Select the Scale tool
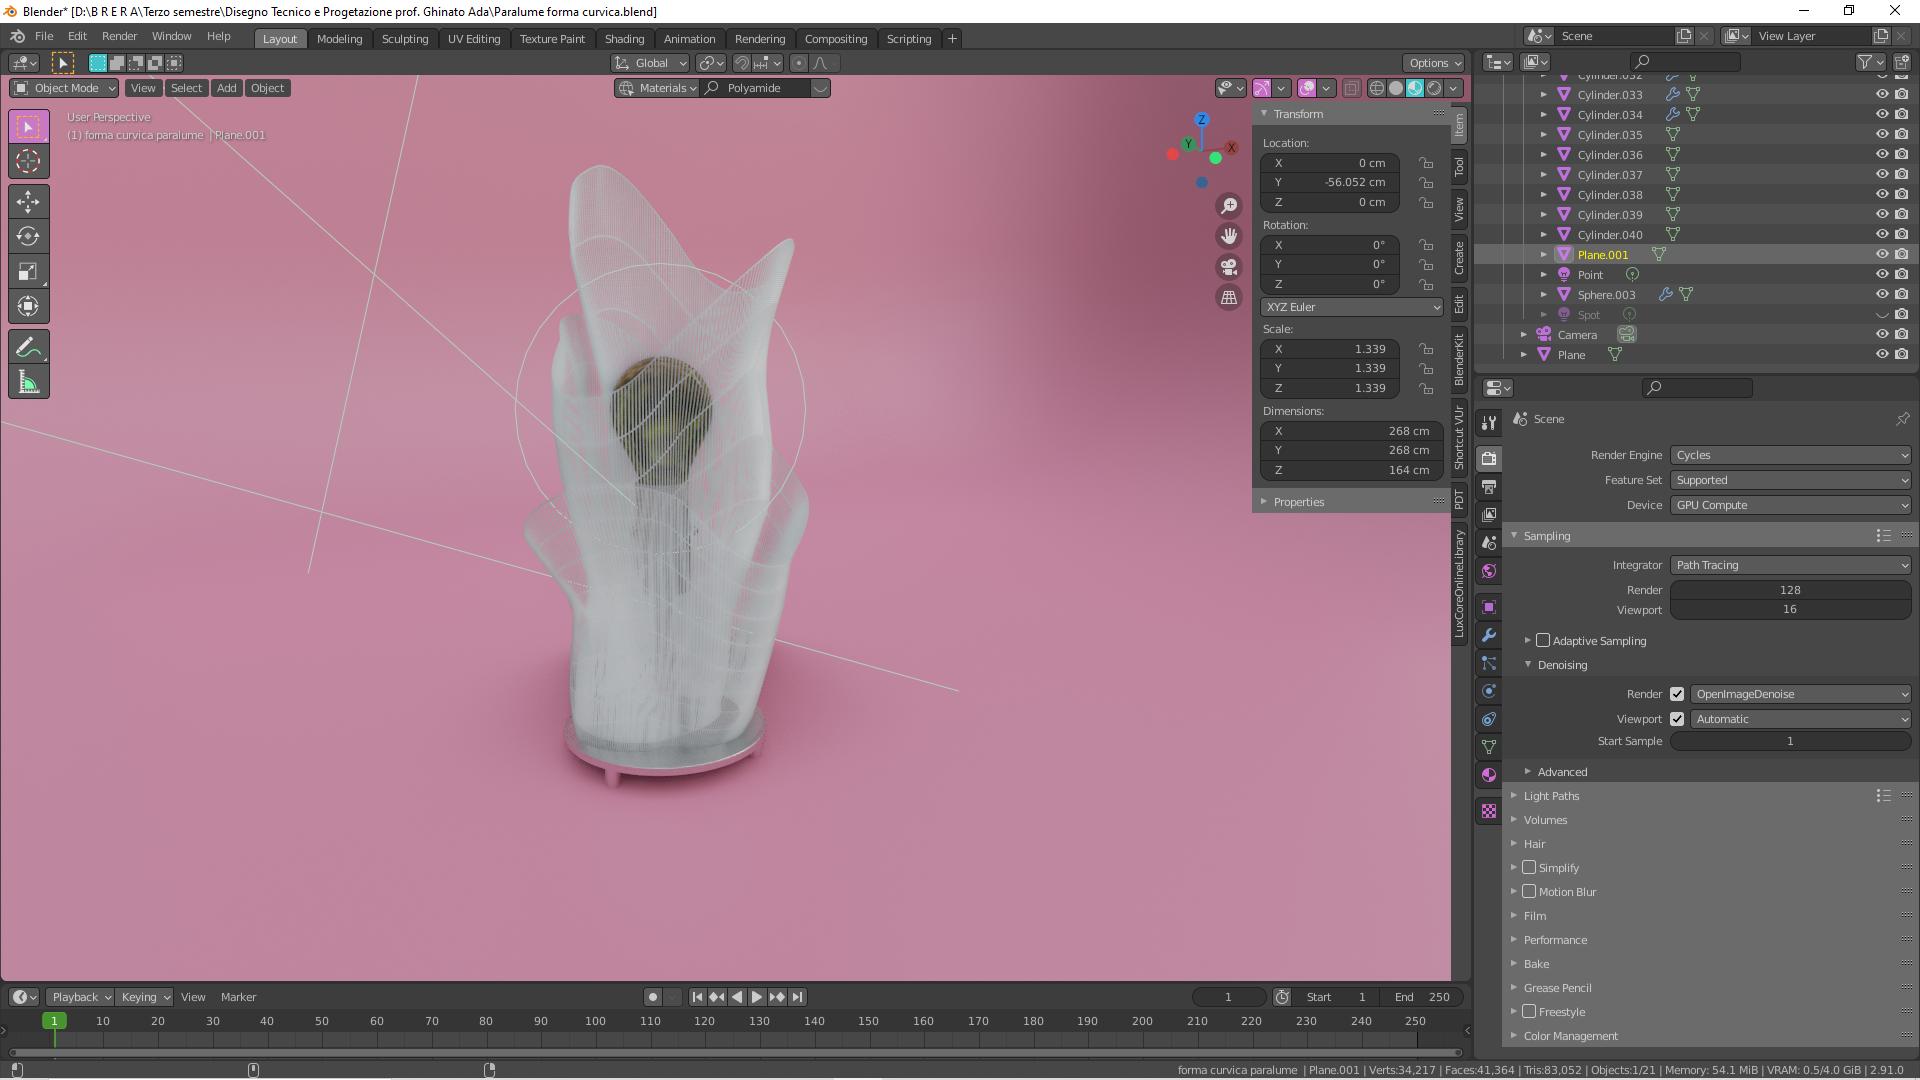This screenshot has height=1080, width=1920. point(28,271)
